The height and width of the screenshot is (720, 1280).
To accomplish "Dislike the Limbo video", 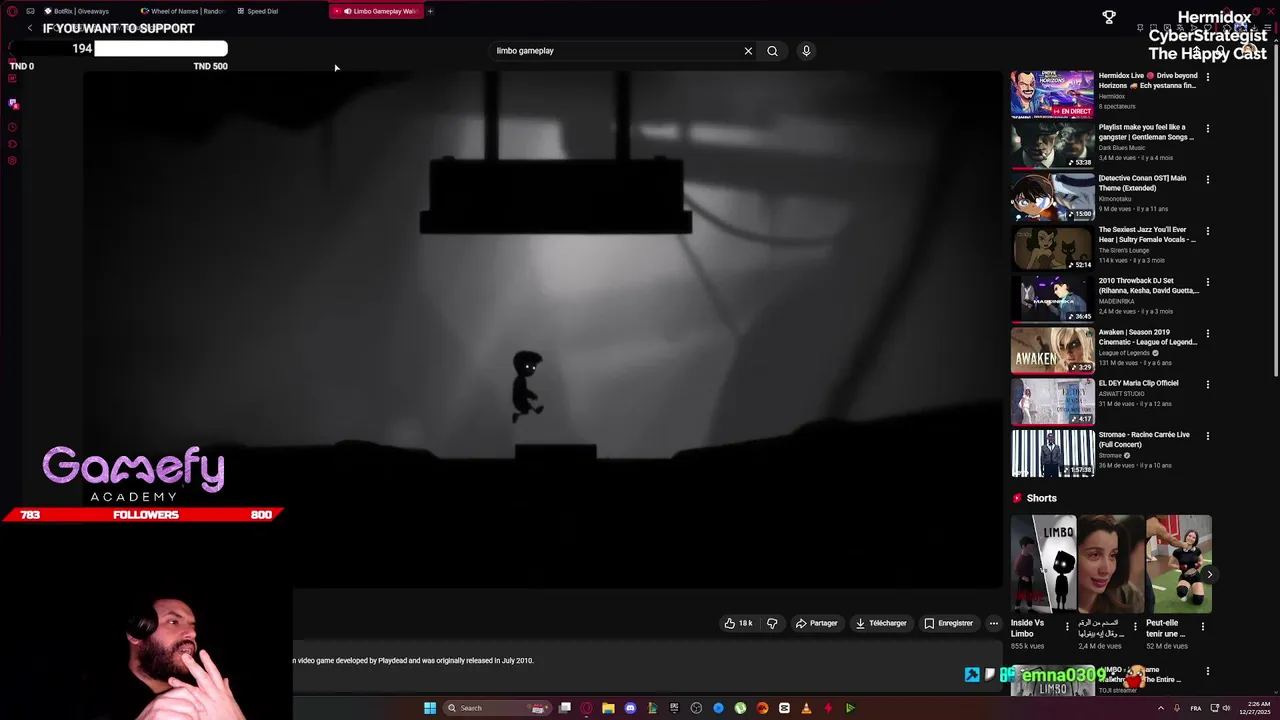I will pos(772,623).
